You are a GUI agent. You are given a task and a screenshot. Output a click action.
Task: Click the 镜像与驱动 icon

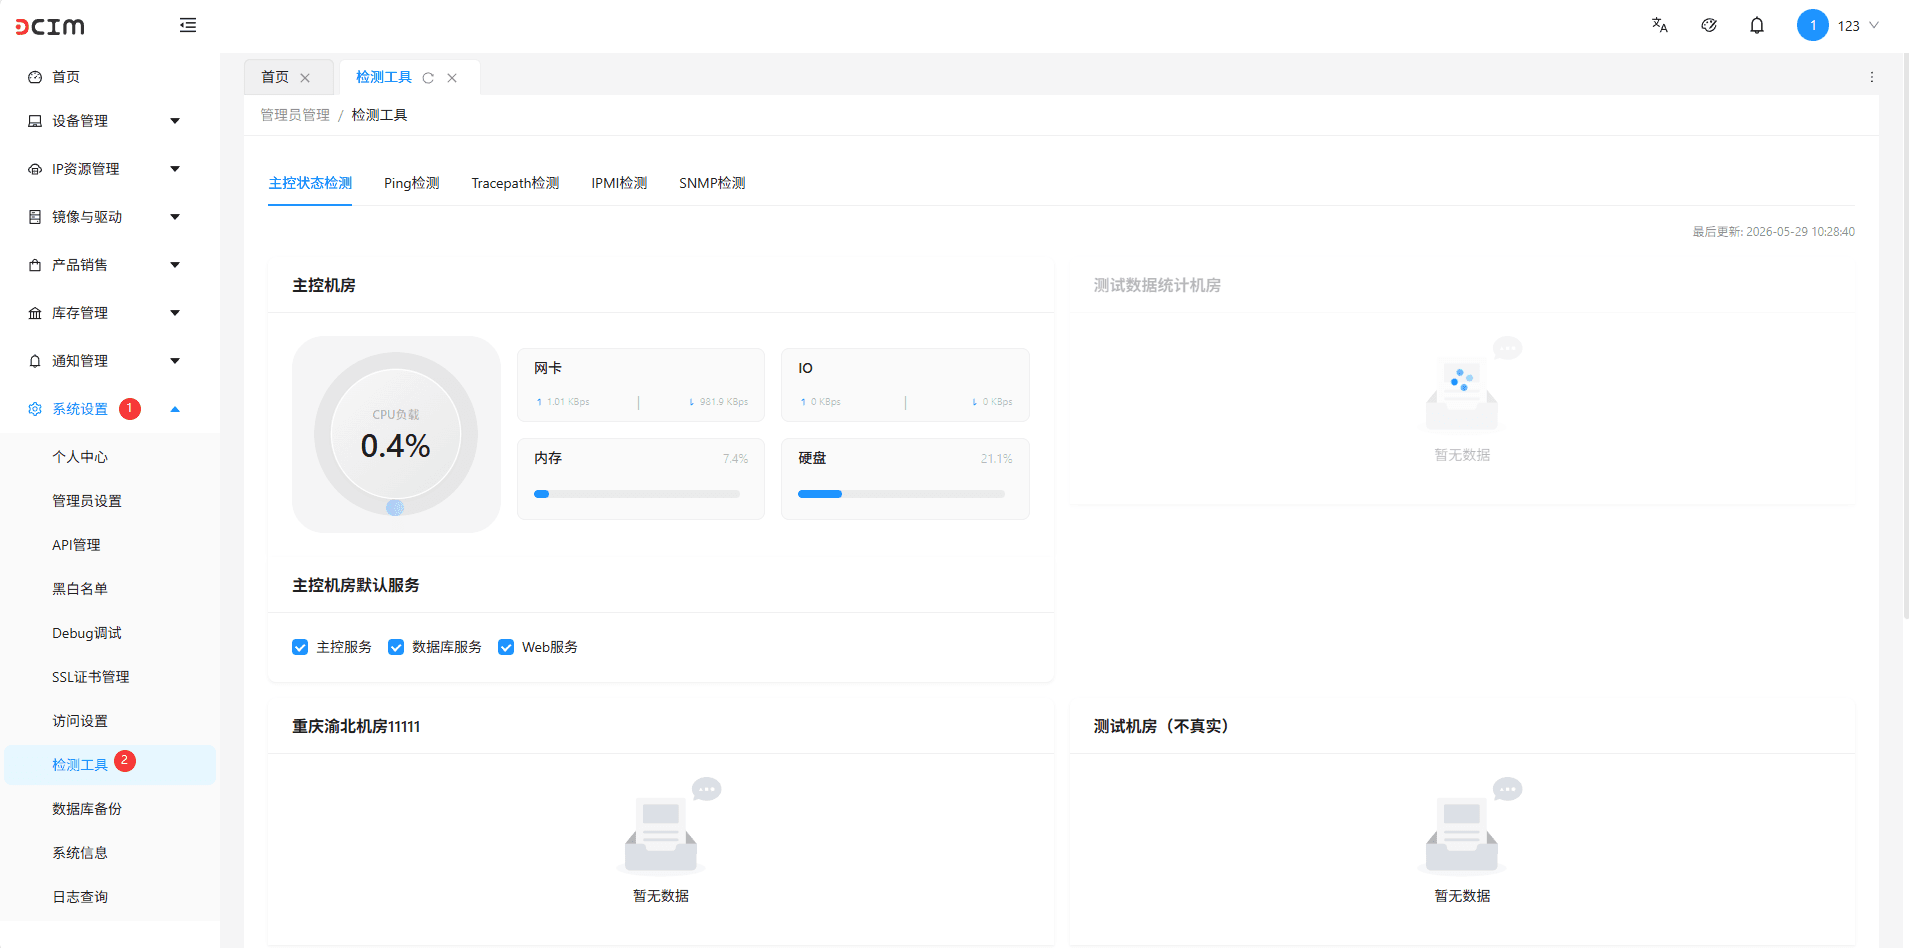click(x=35, y=217)
